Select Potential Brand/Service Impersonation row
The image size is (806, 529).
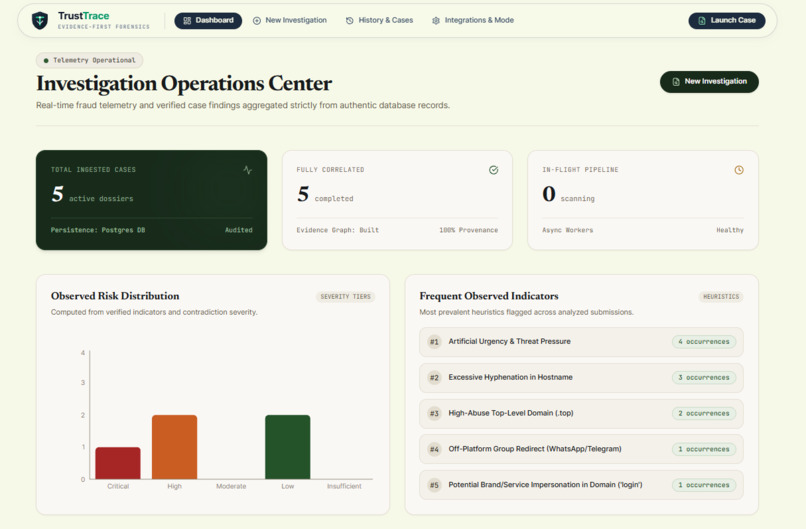[x=581, y=485]
